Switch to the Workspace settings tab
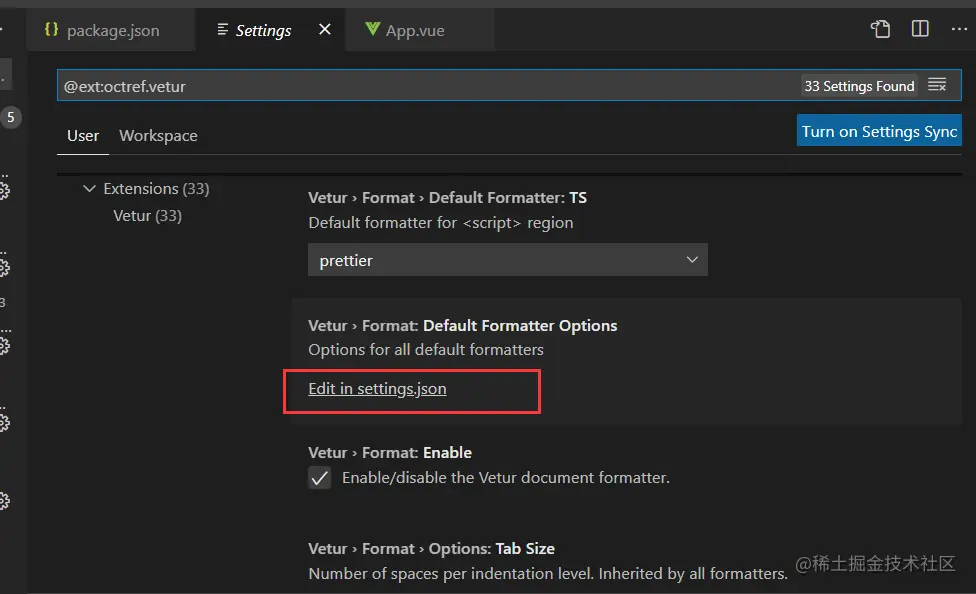Image resolution: width=976 pixels, height=594 pixels. [158, 135]
